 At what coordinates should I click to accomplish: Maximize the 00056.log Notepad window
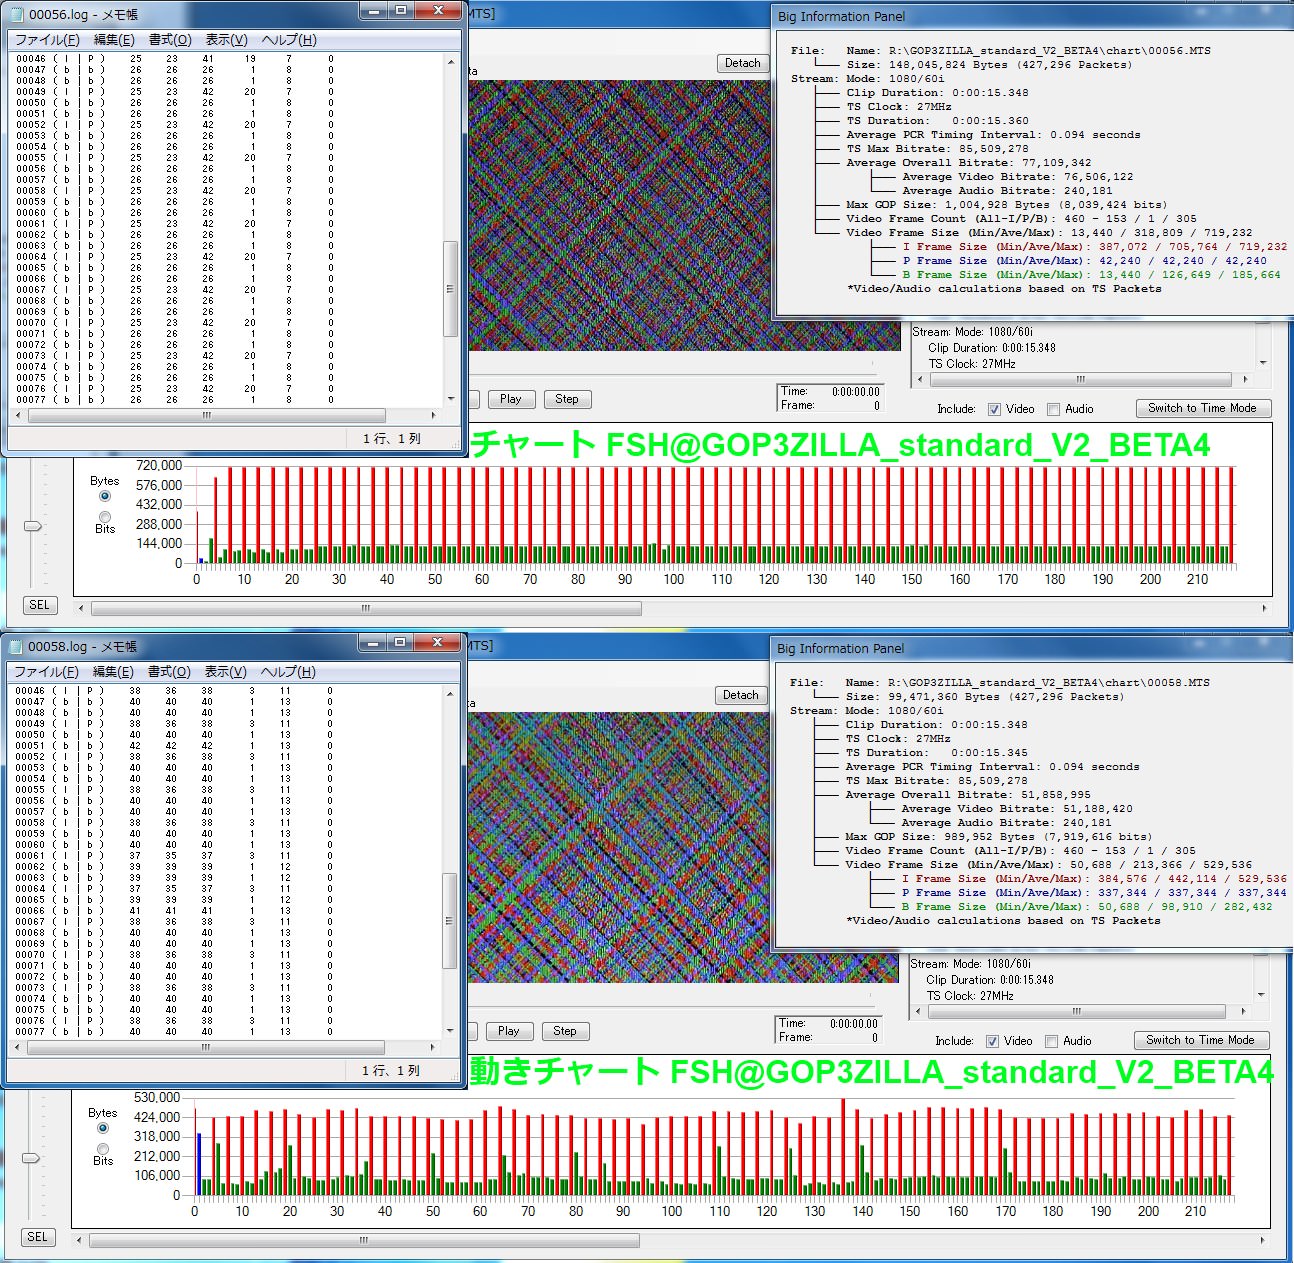[x=401, y=11]
